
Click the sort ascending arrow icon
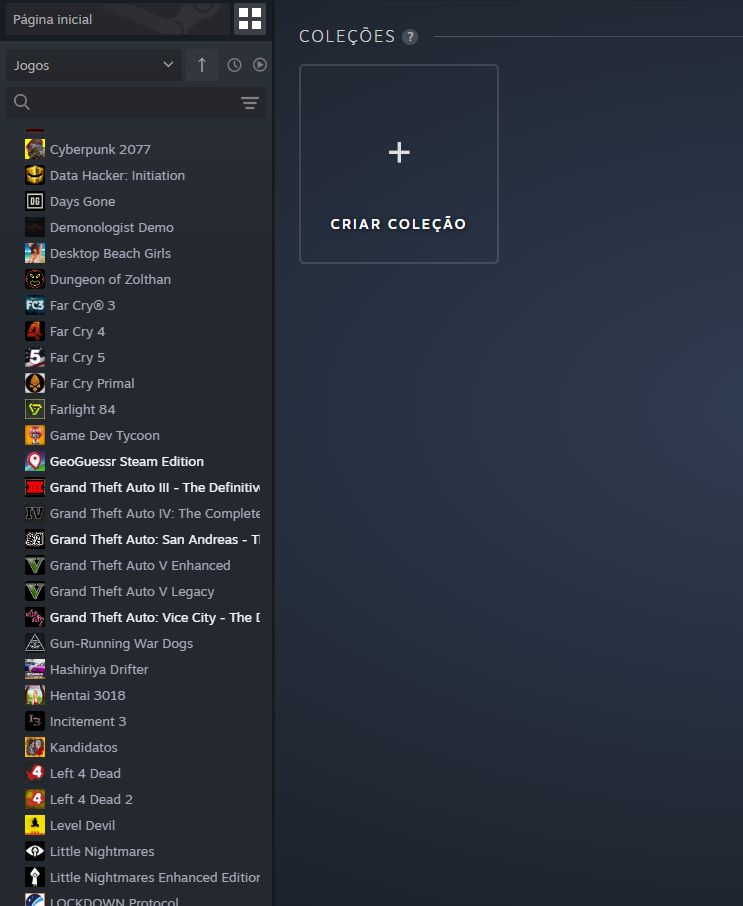pos(202,65)
